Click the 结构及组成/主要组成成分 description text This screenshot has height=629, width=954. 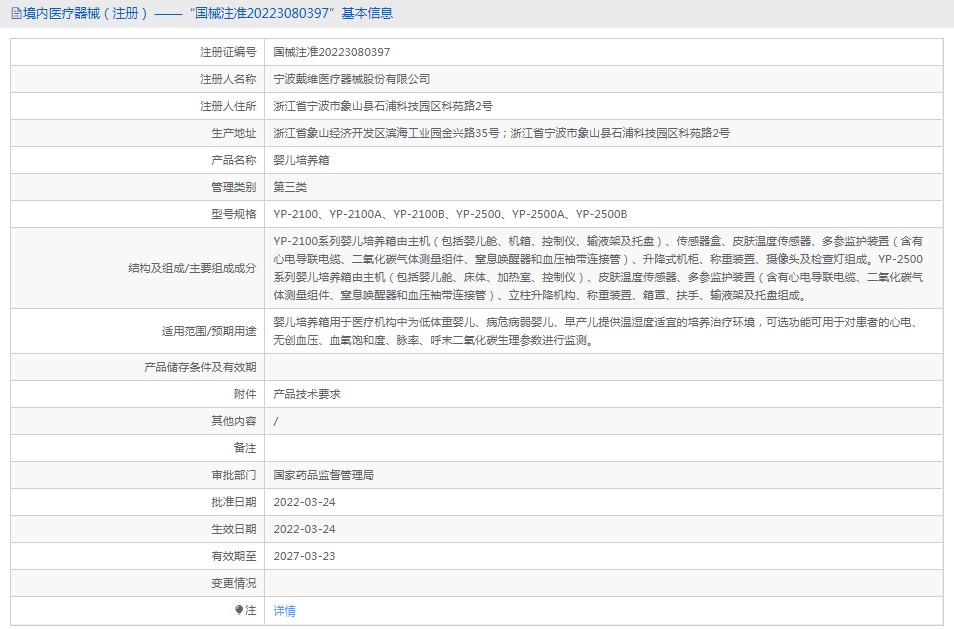coord(598,268)
